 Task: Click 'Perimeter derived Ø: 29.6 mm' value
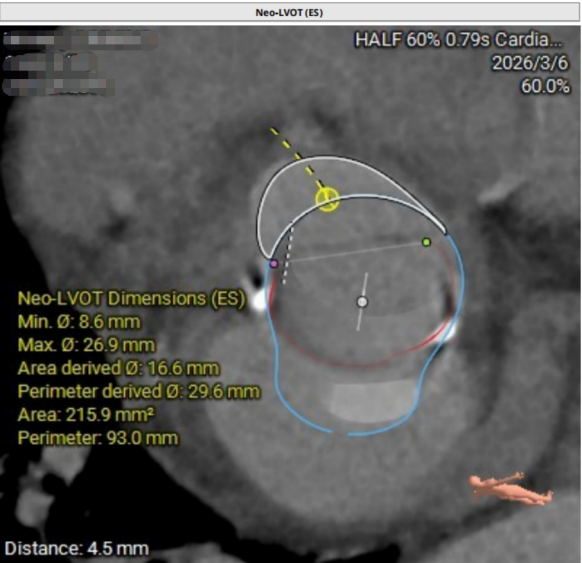tap(139, 391)
